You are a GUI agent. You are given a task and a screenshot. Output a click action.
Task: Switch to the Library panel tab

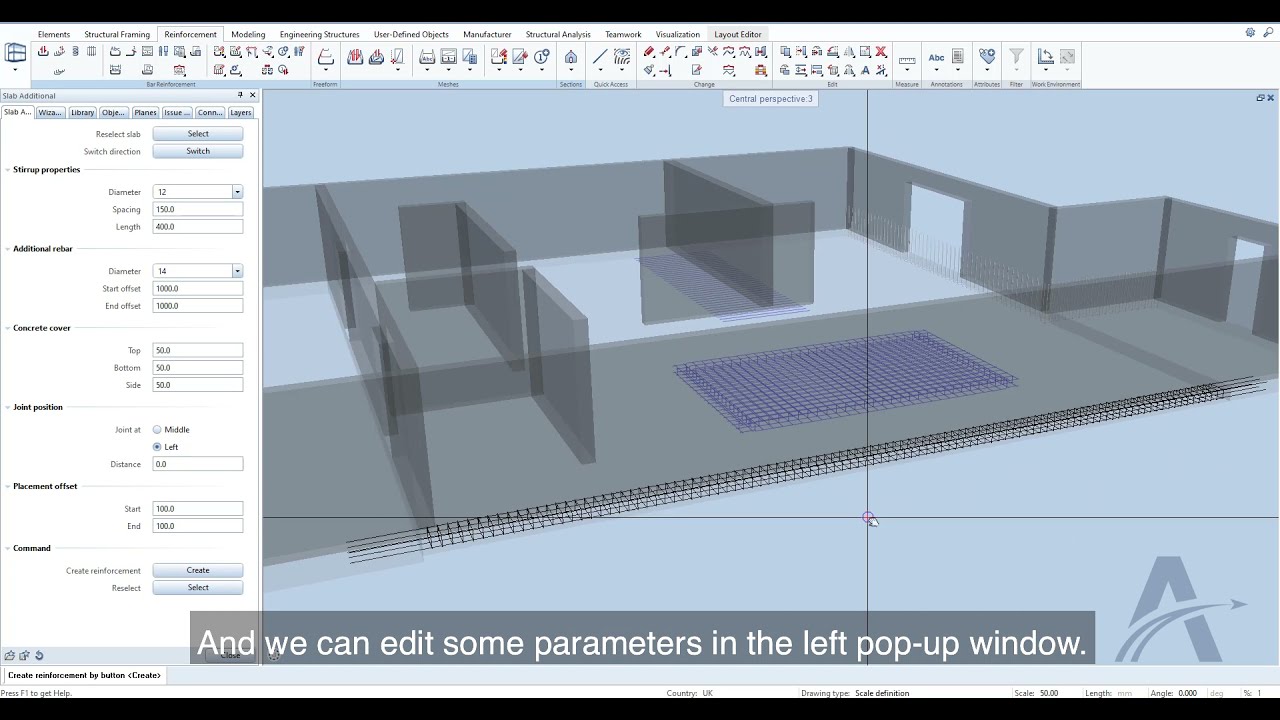[82, 112]
